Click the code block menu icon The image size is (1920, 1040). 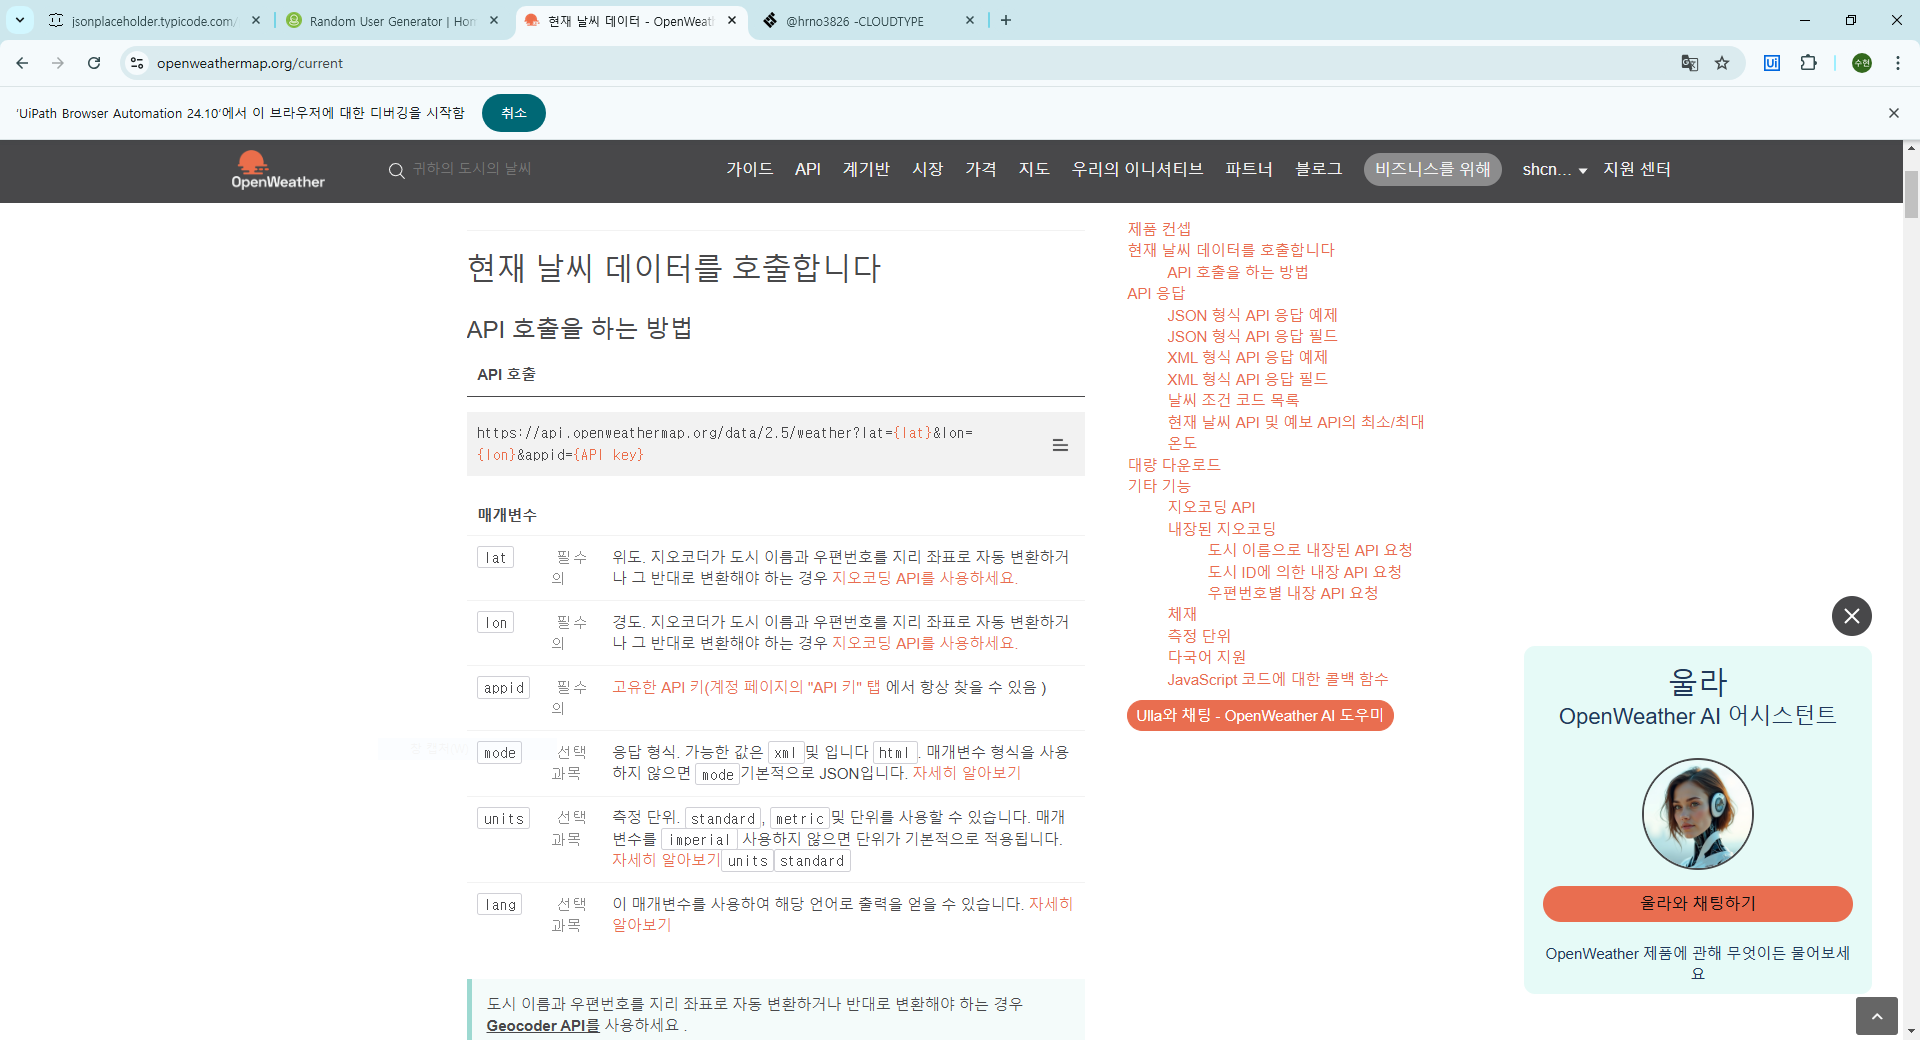pyautogui.click(x=1060, y=445)
